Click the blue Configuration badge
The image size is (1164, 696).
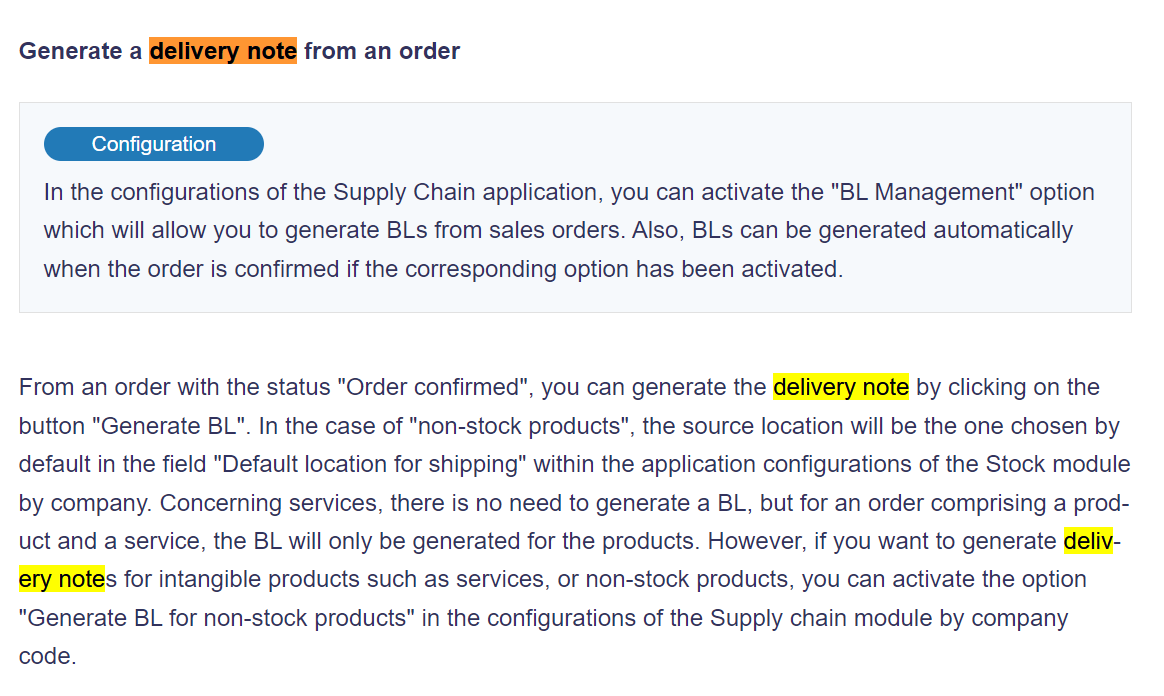click(154, 144)
